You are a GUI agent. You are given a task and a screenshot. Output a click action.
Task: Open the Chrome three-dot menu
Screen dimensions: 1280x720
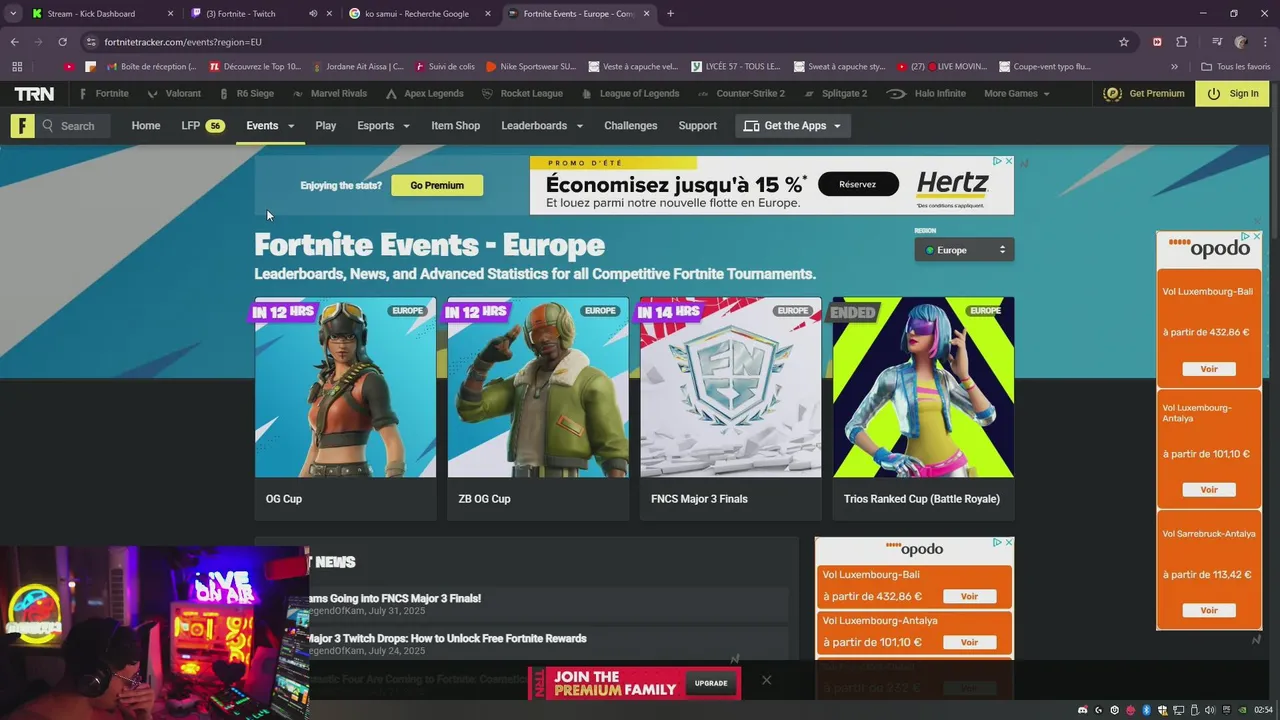click(1266, 42)
